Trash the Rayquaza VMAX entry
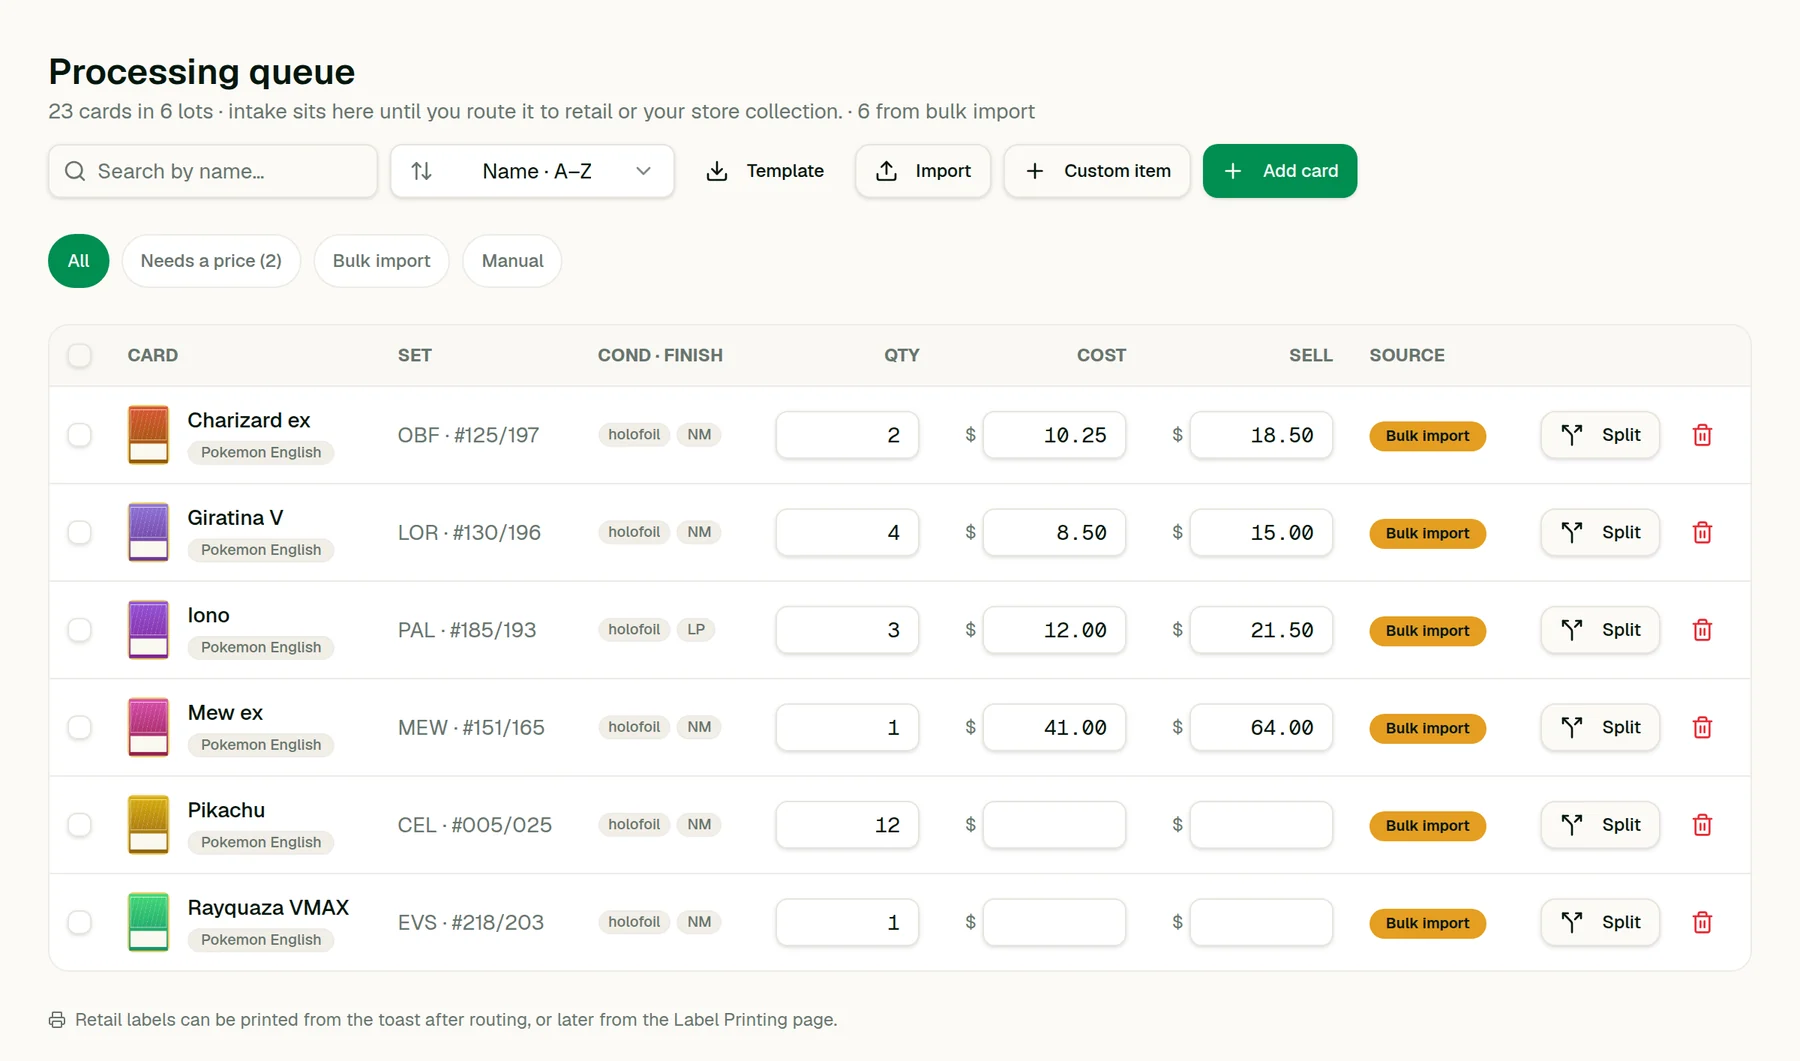1800x1061 pixels. [x=1702, y=923]
